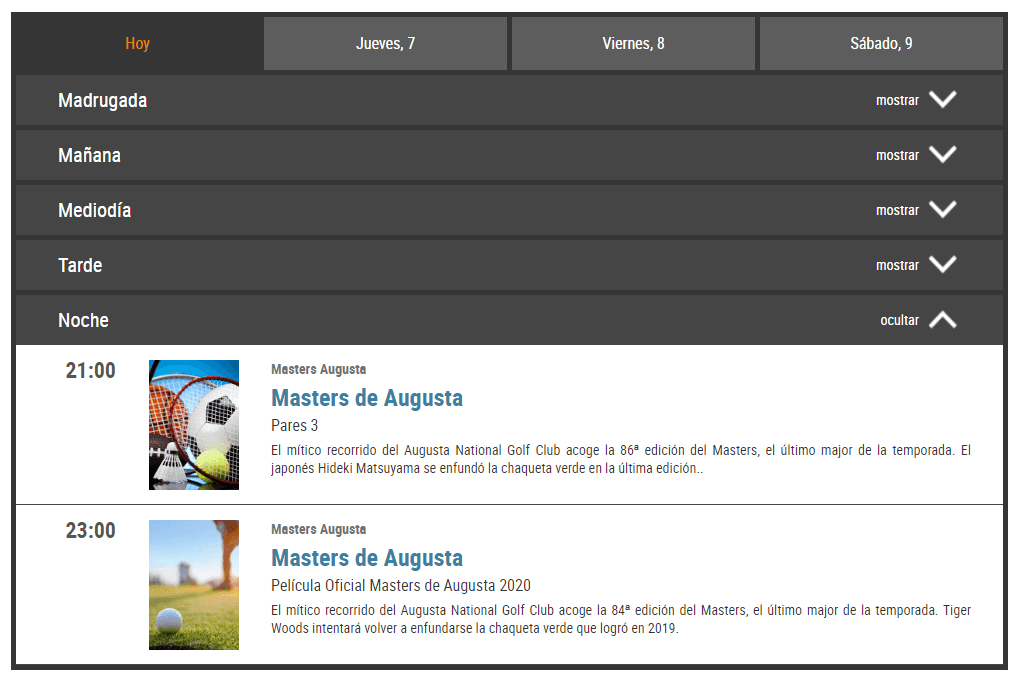Expand Mediodía section chevron
The height and width of the screenshot is (676, 1018).
(x=943, y=210)
